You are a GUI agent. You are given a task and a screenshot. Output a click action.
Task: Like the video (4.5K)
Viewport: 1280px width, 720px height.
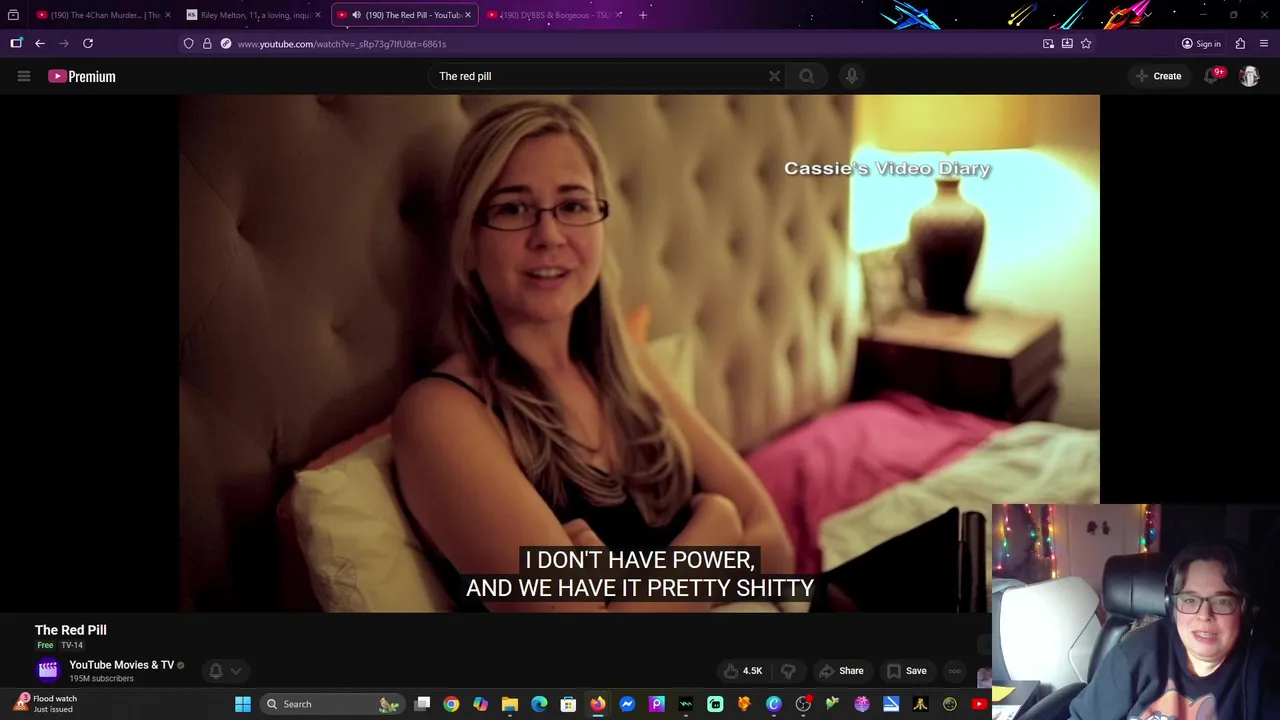(743, 671)
